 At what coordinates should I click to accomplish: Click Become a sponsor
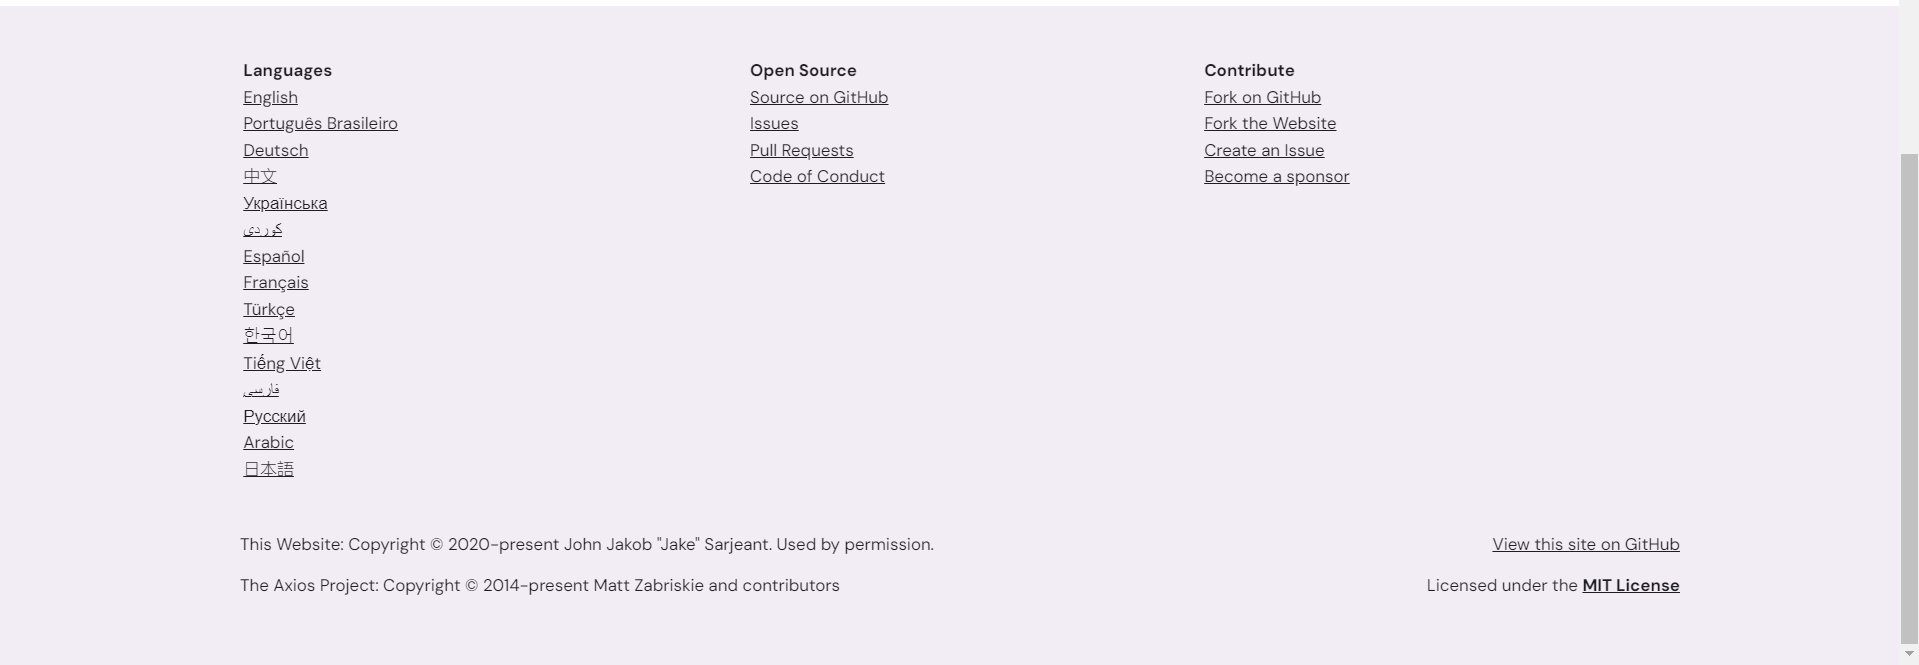1276,176
